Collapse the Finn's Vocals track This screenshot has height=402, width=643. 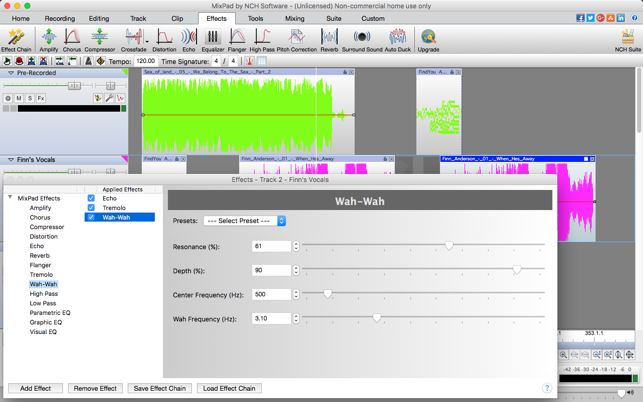[x=11, y=159]
